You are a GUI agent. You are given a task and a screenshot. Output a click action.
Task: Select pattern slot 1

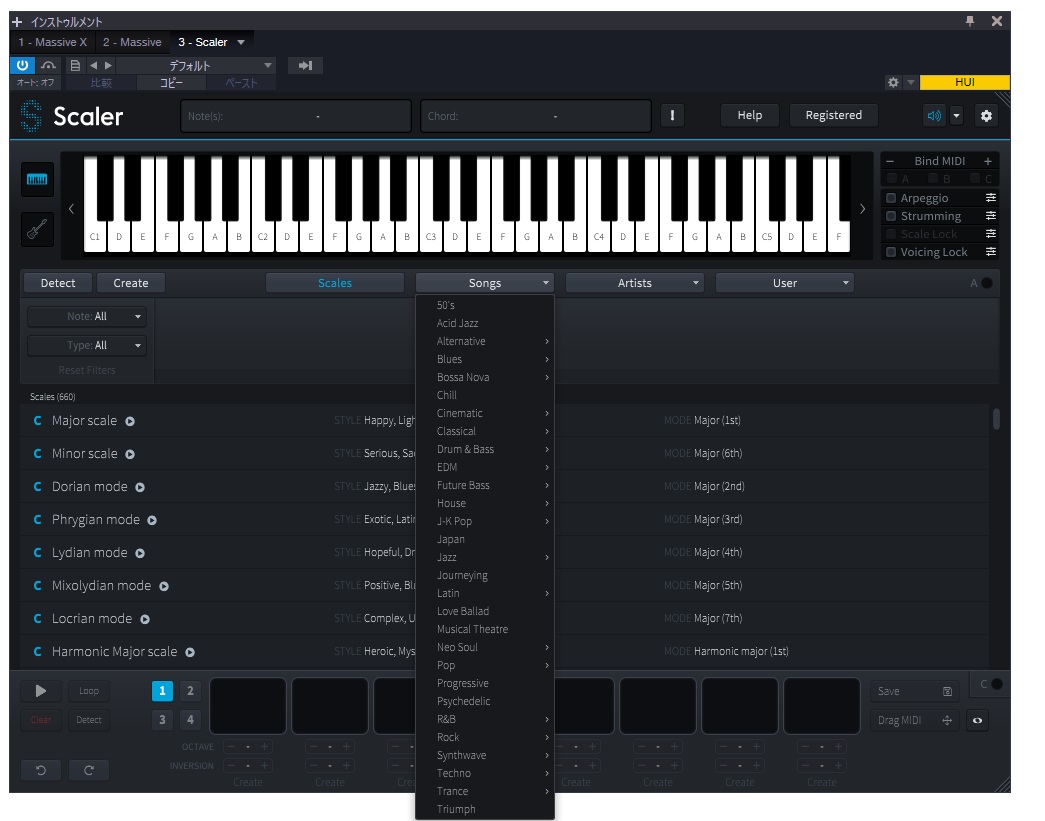[162, 691]
